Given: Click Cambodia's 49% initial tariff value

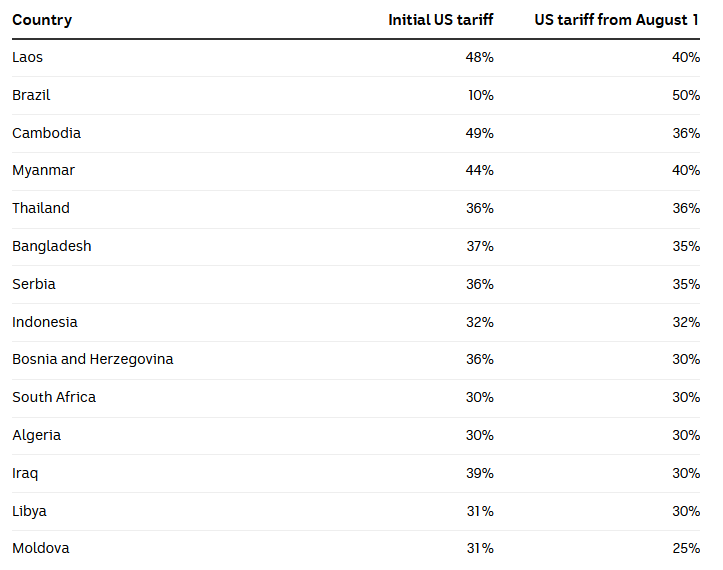Looking at the screenshot, I should pos(480,133).
